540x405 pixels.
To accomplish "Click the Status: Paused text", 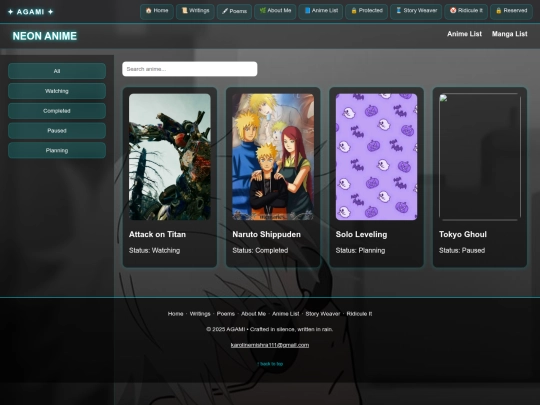I will pos(462,250).
